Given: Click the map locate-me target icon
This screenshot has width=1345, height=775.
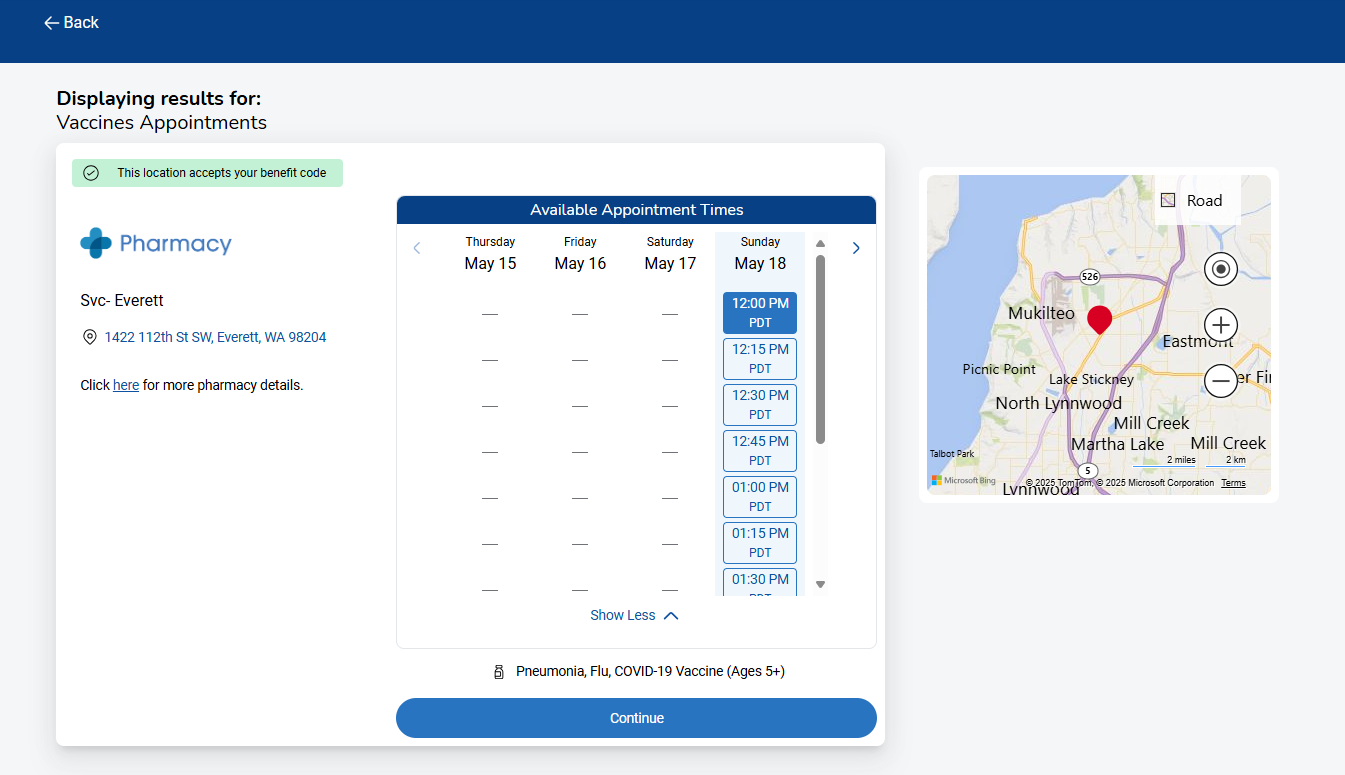Looking at the screenshot, I should (1220, 269).
